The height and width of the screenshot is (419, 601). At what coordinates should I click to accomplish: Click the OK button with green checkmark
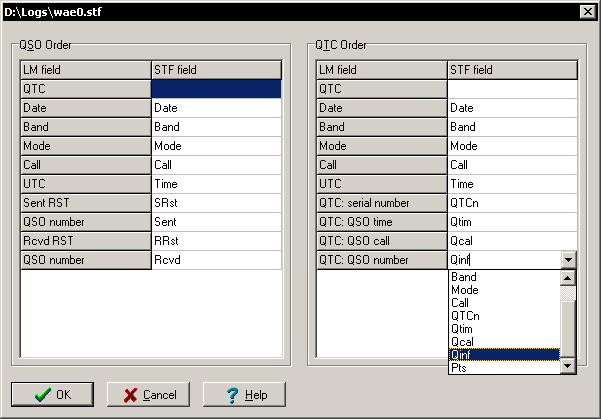tap(52, 394)
